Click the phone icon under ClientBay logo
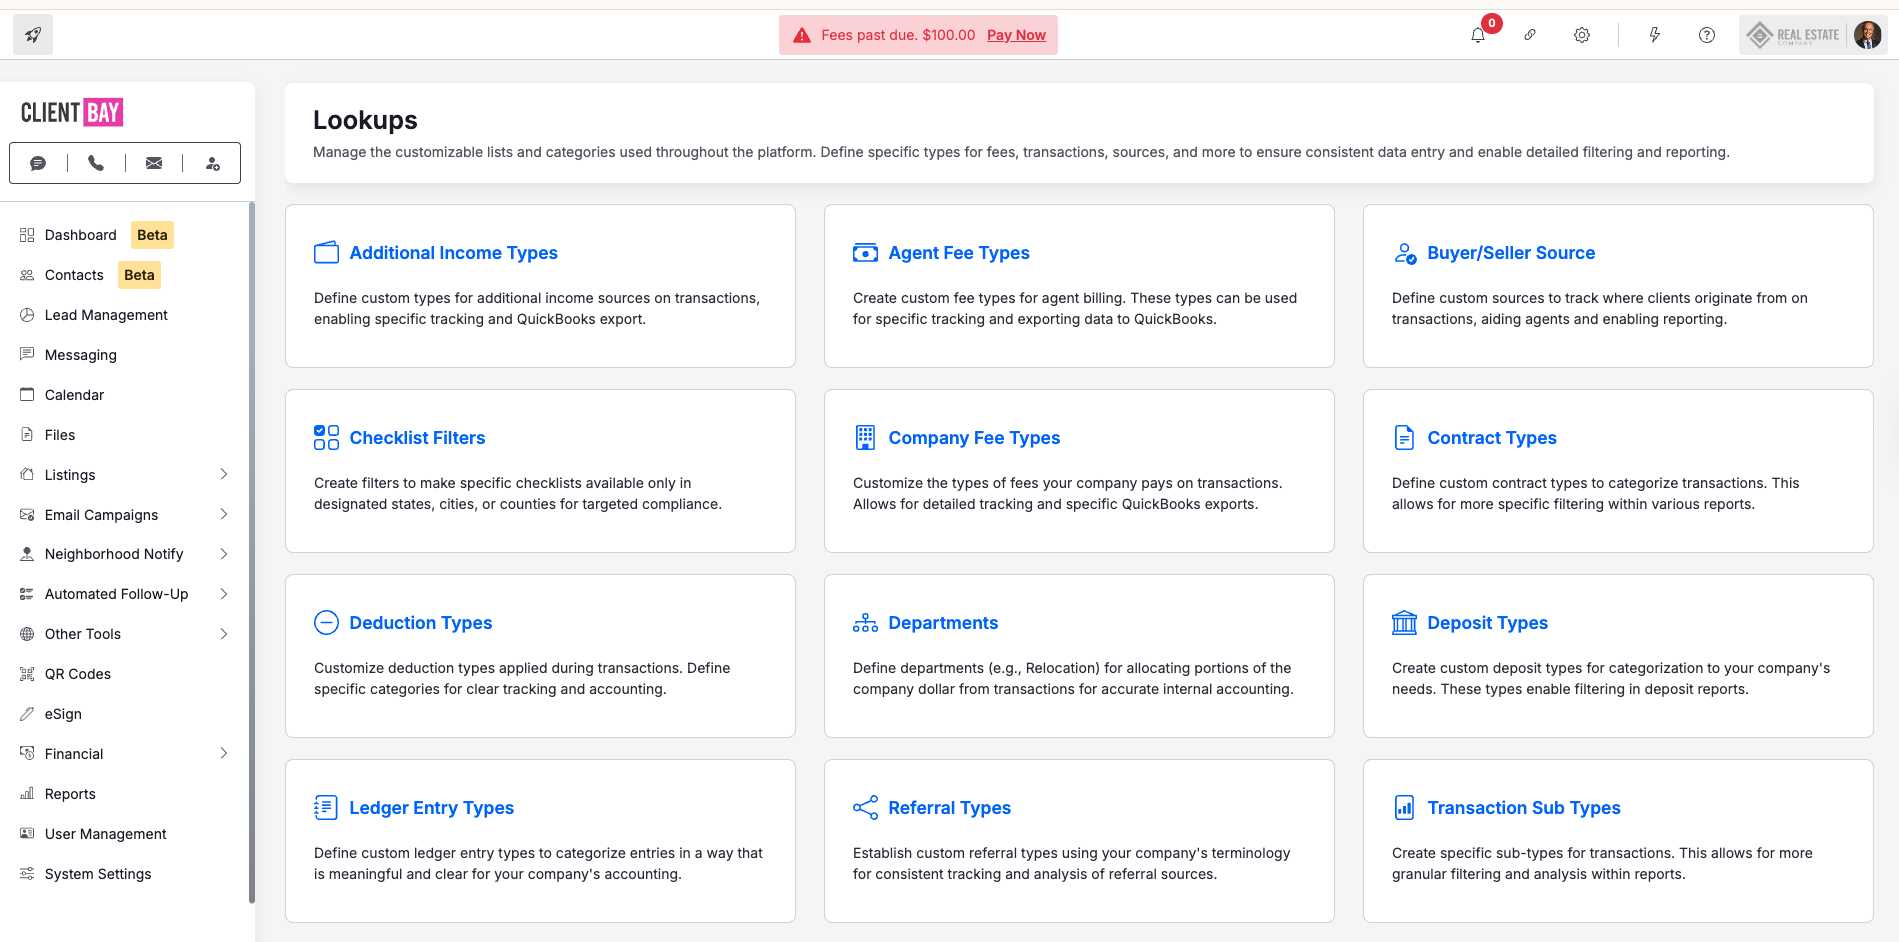Screen dimensions: 1899x942 [x=96, y=163]
